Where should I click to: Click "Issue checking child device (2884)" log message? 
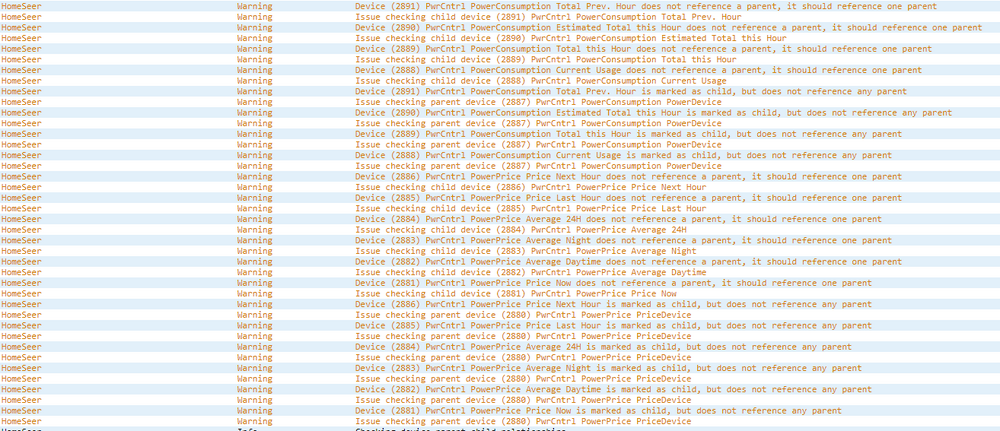[x=520, y=230]
